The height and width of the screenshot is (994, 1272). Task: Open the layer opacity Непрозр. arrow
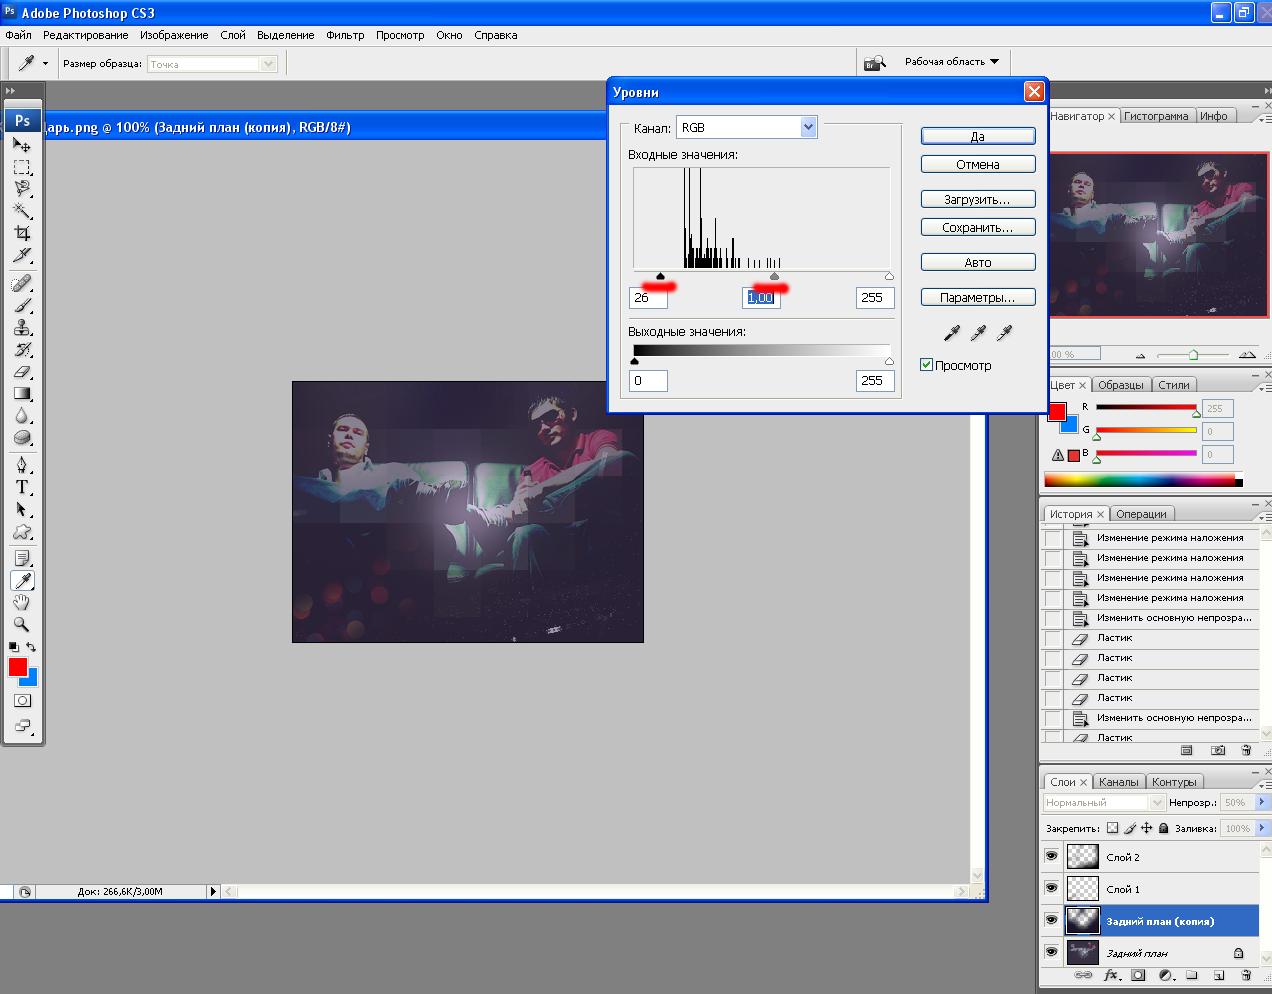(1262, 802)
